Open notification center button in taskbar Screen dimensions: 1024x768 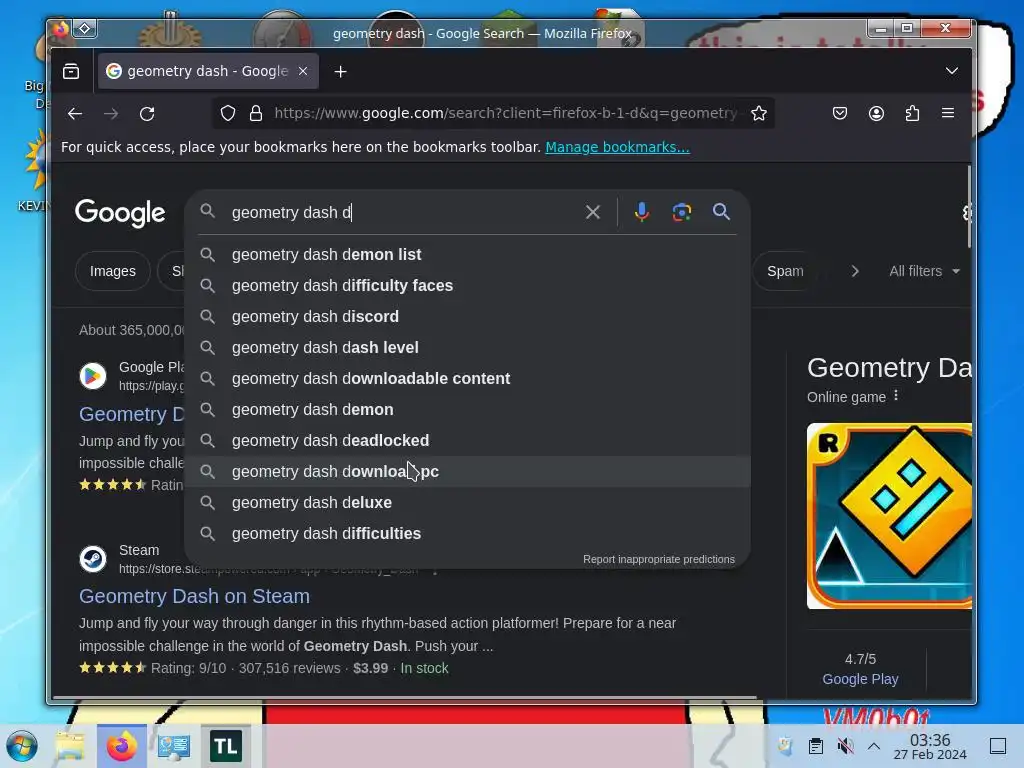pos(998,746)
